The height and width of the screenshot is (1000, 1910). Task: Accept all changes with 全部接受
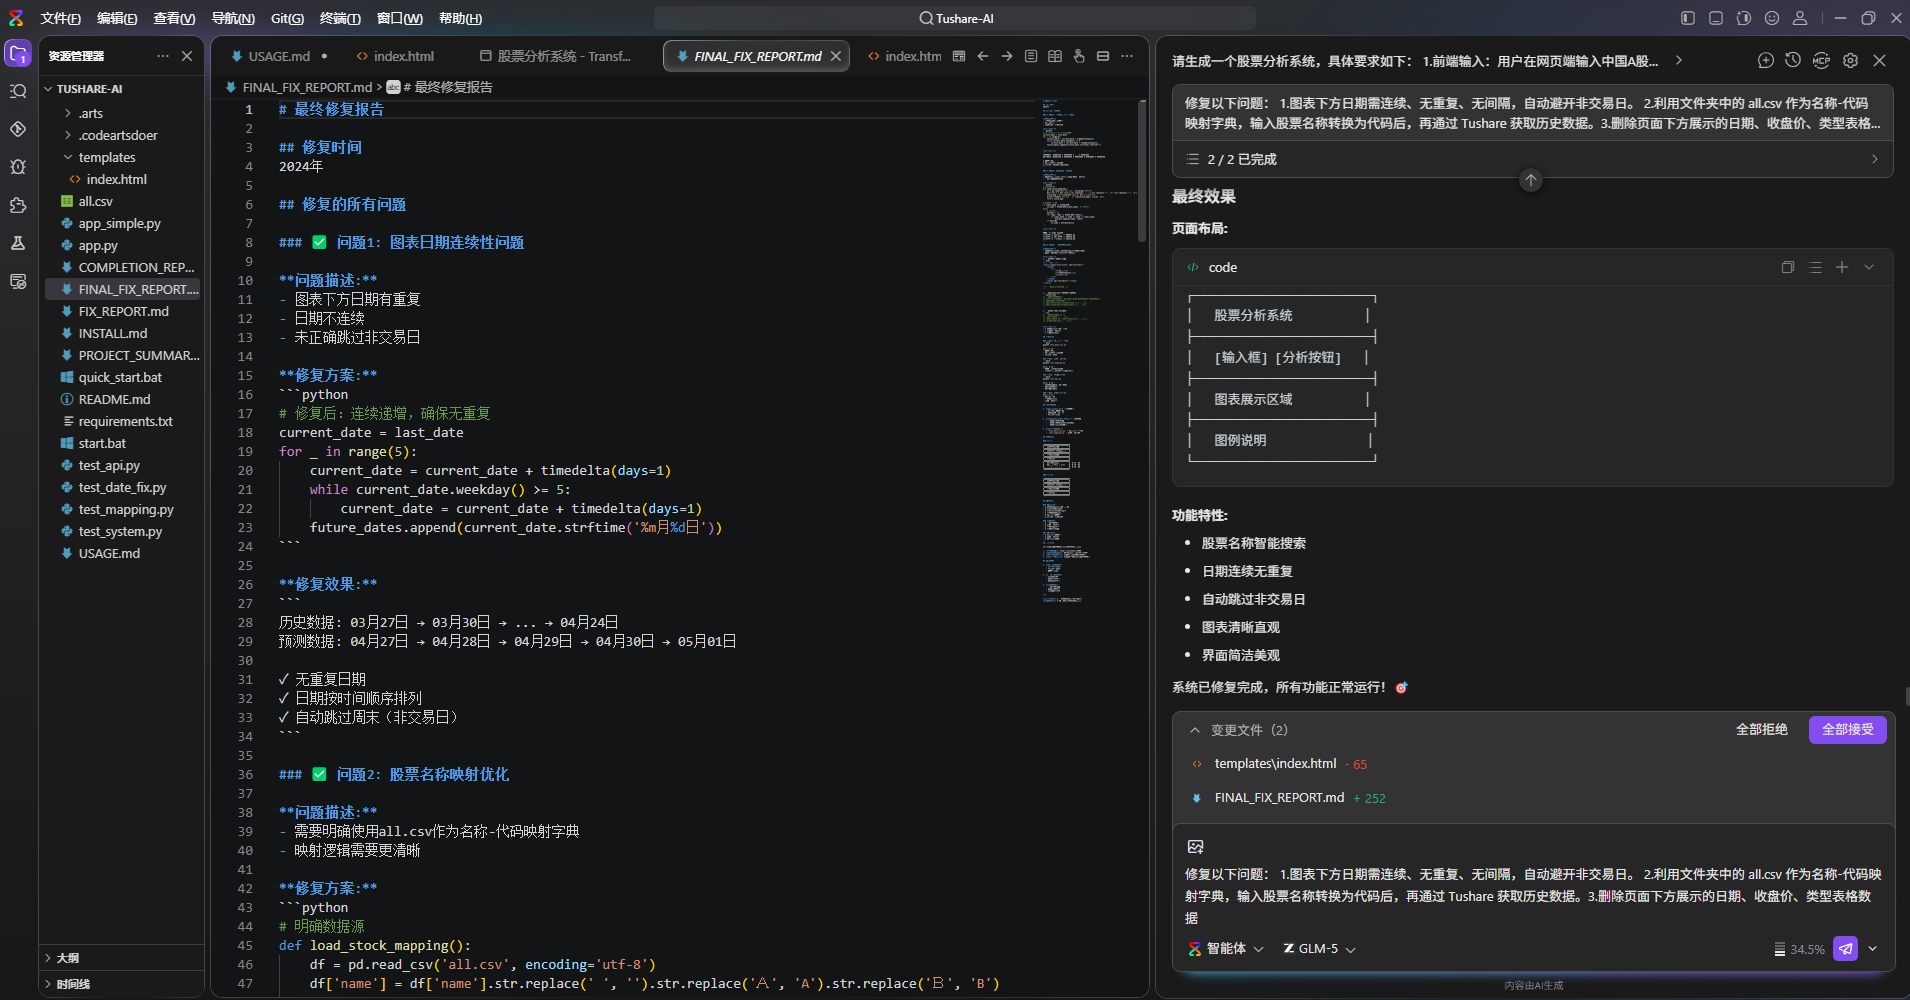point(1848,730)
